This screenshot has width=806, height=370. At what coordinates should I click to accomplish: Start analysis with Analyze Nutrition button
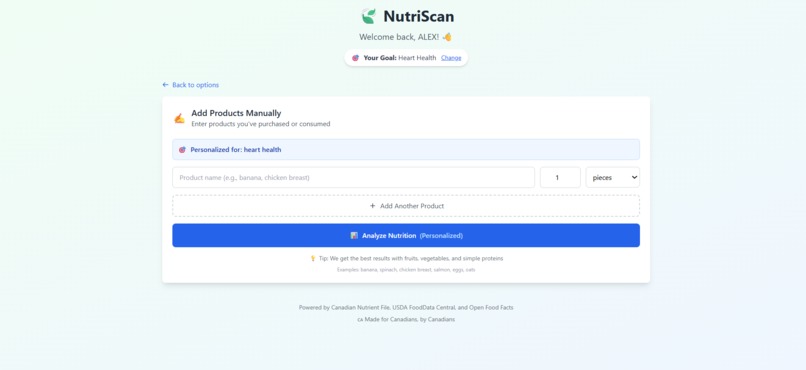tap(406, 235)
